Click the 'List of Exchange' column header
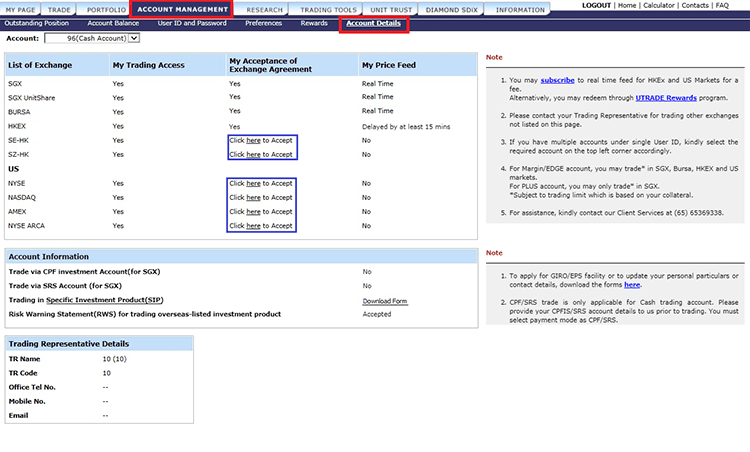 (x=40, y=65)
